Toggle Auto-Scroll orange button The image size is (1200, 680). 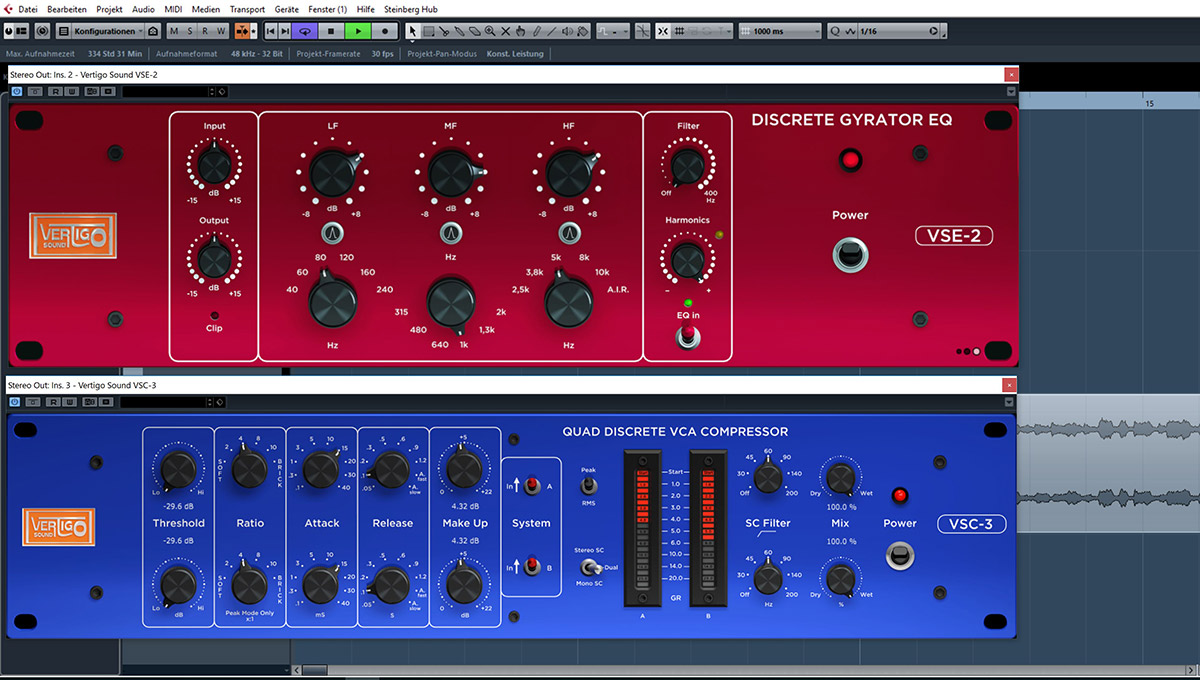click(241, 31)
